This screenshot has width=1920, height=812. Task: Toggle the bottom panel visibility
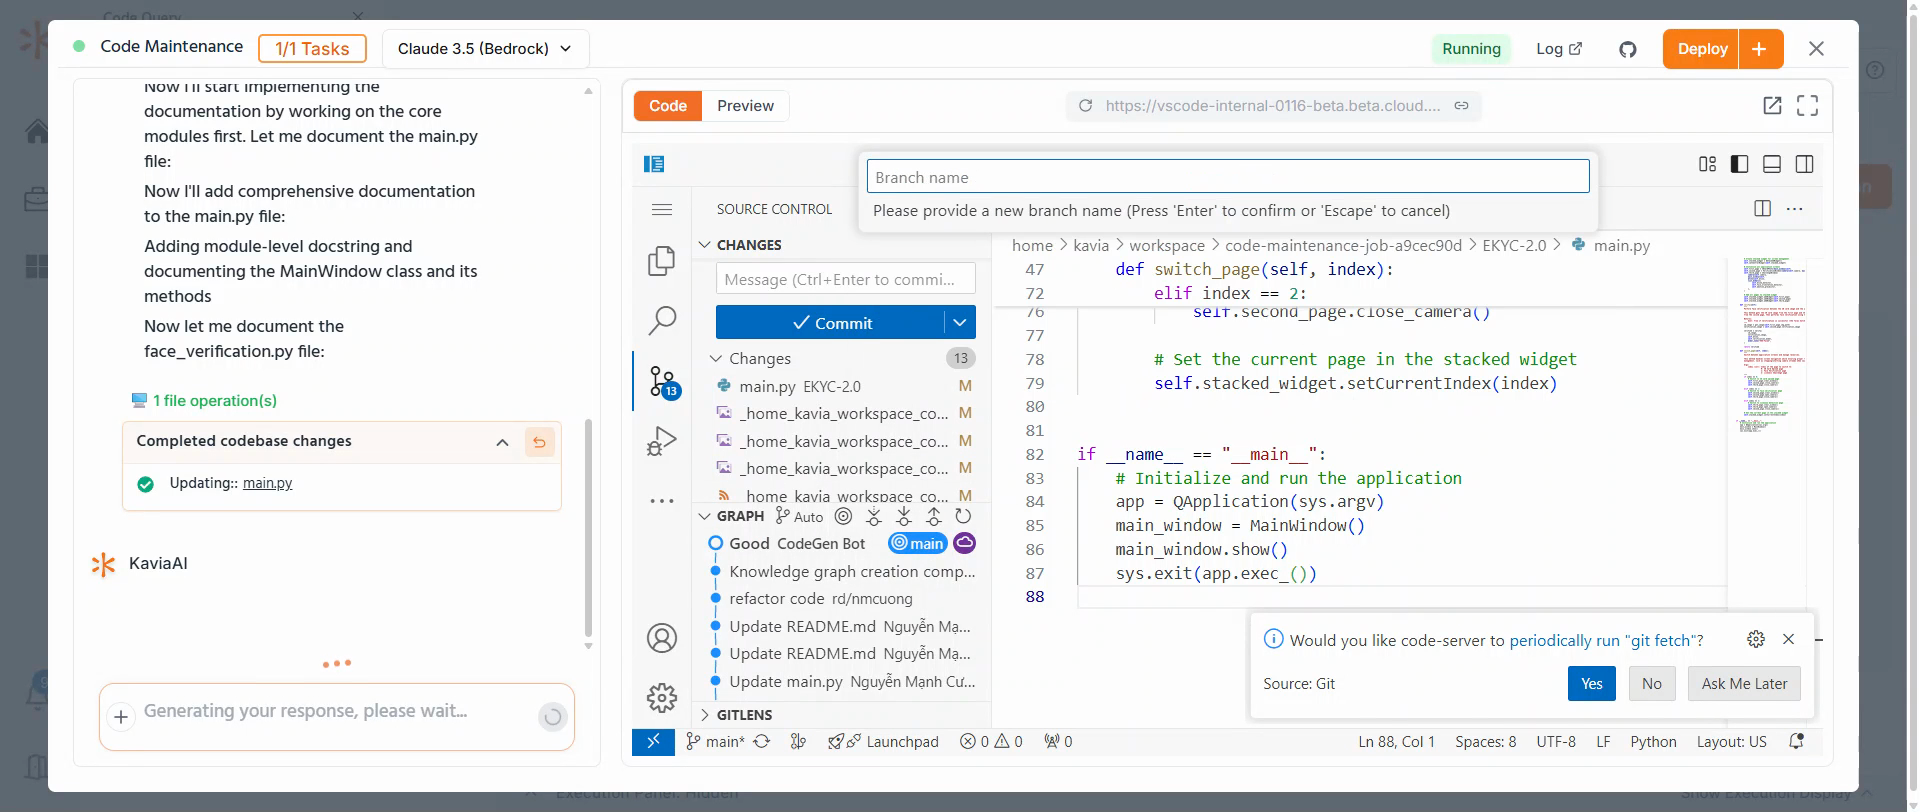click(1772, 164)
